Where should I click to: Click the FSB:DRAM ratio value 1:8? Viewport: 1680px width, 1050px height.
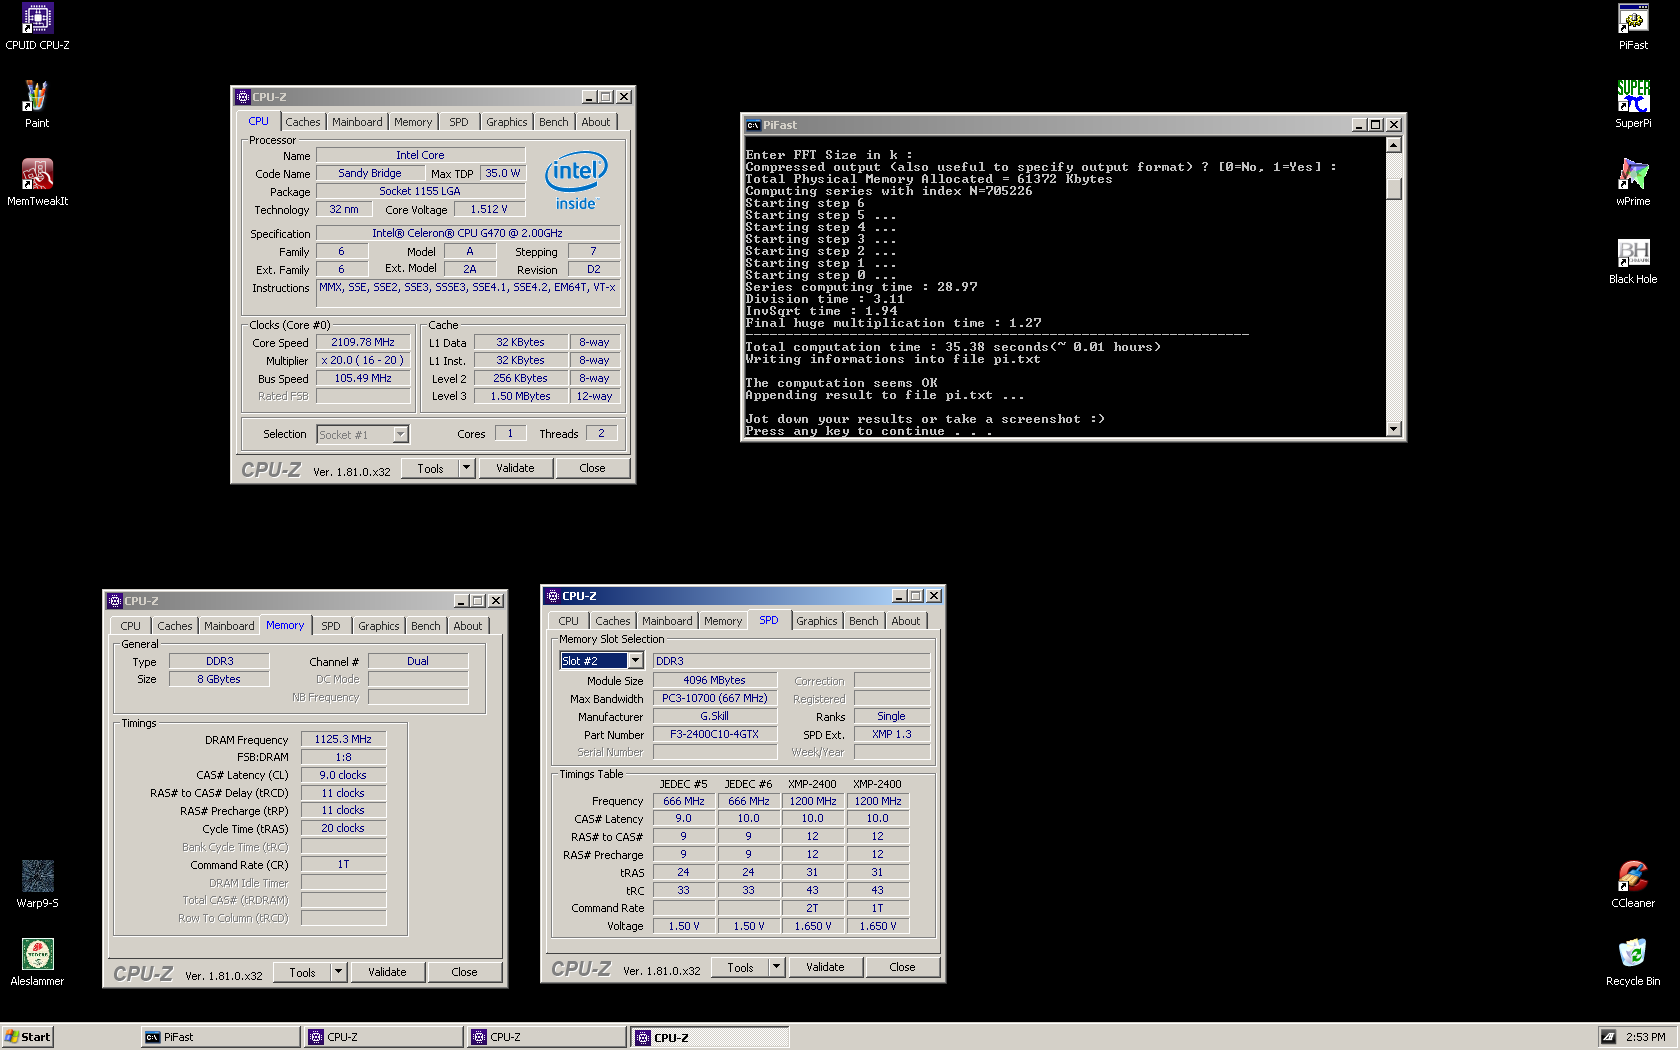(x=343, y=757)
